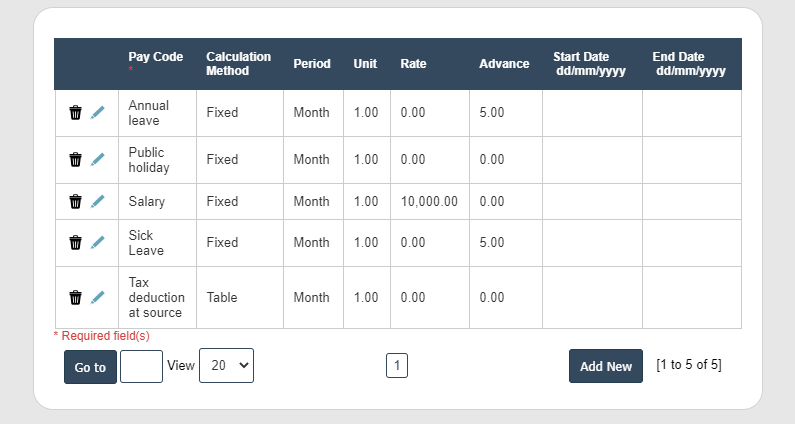
Task: Edit the Annual leave row with pencil icon
Action: coord(97,113)
